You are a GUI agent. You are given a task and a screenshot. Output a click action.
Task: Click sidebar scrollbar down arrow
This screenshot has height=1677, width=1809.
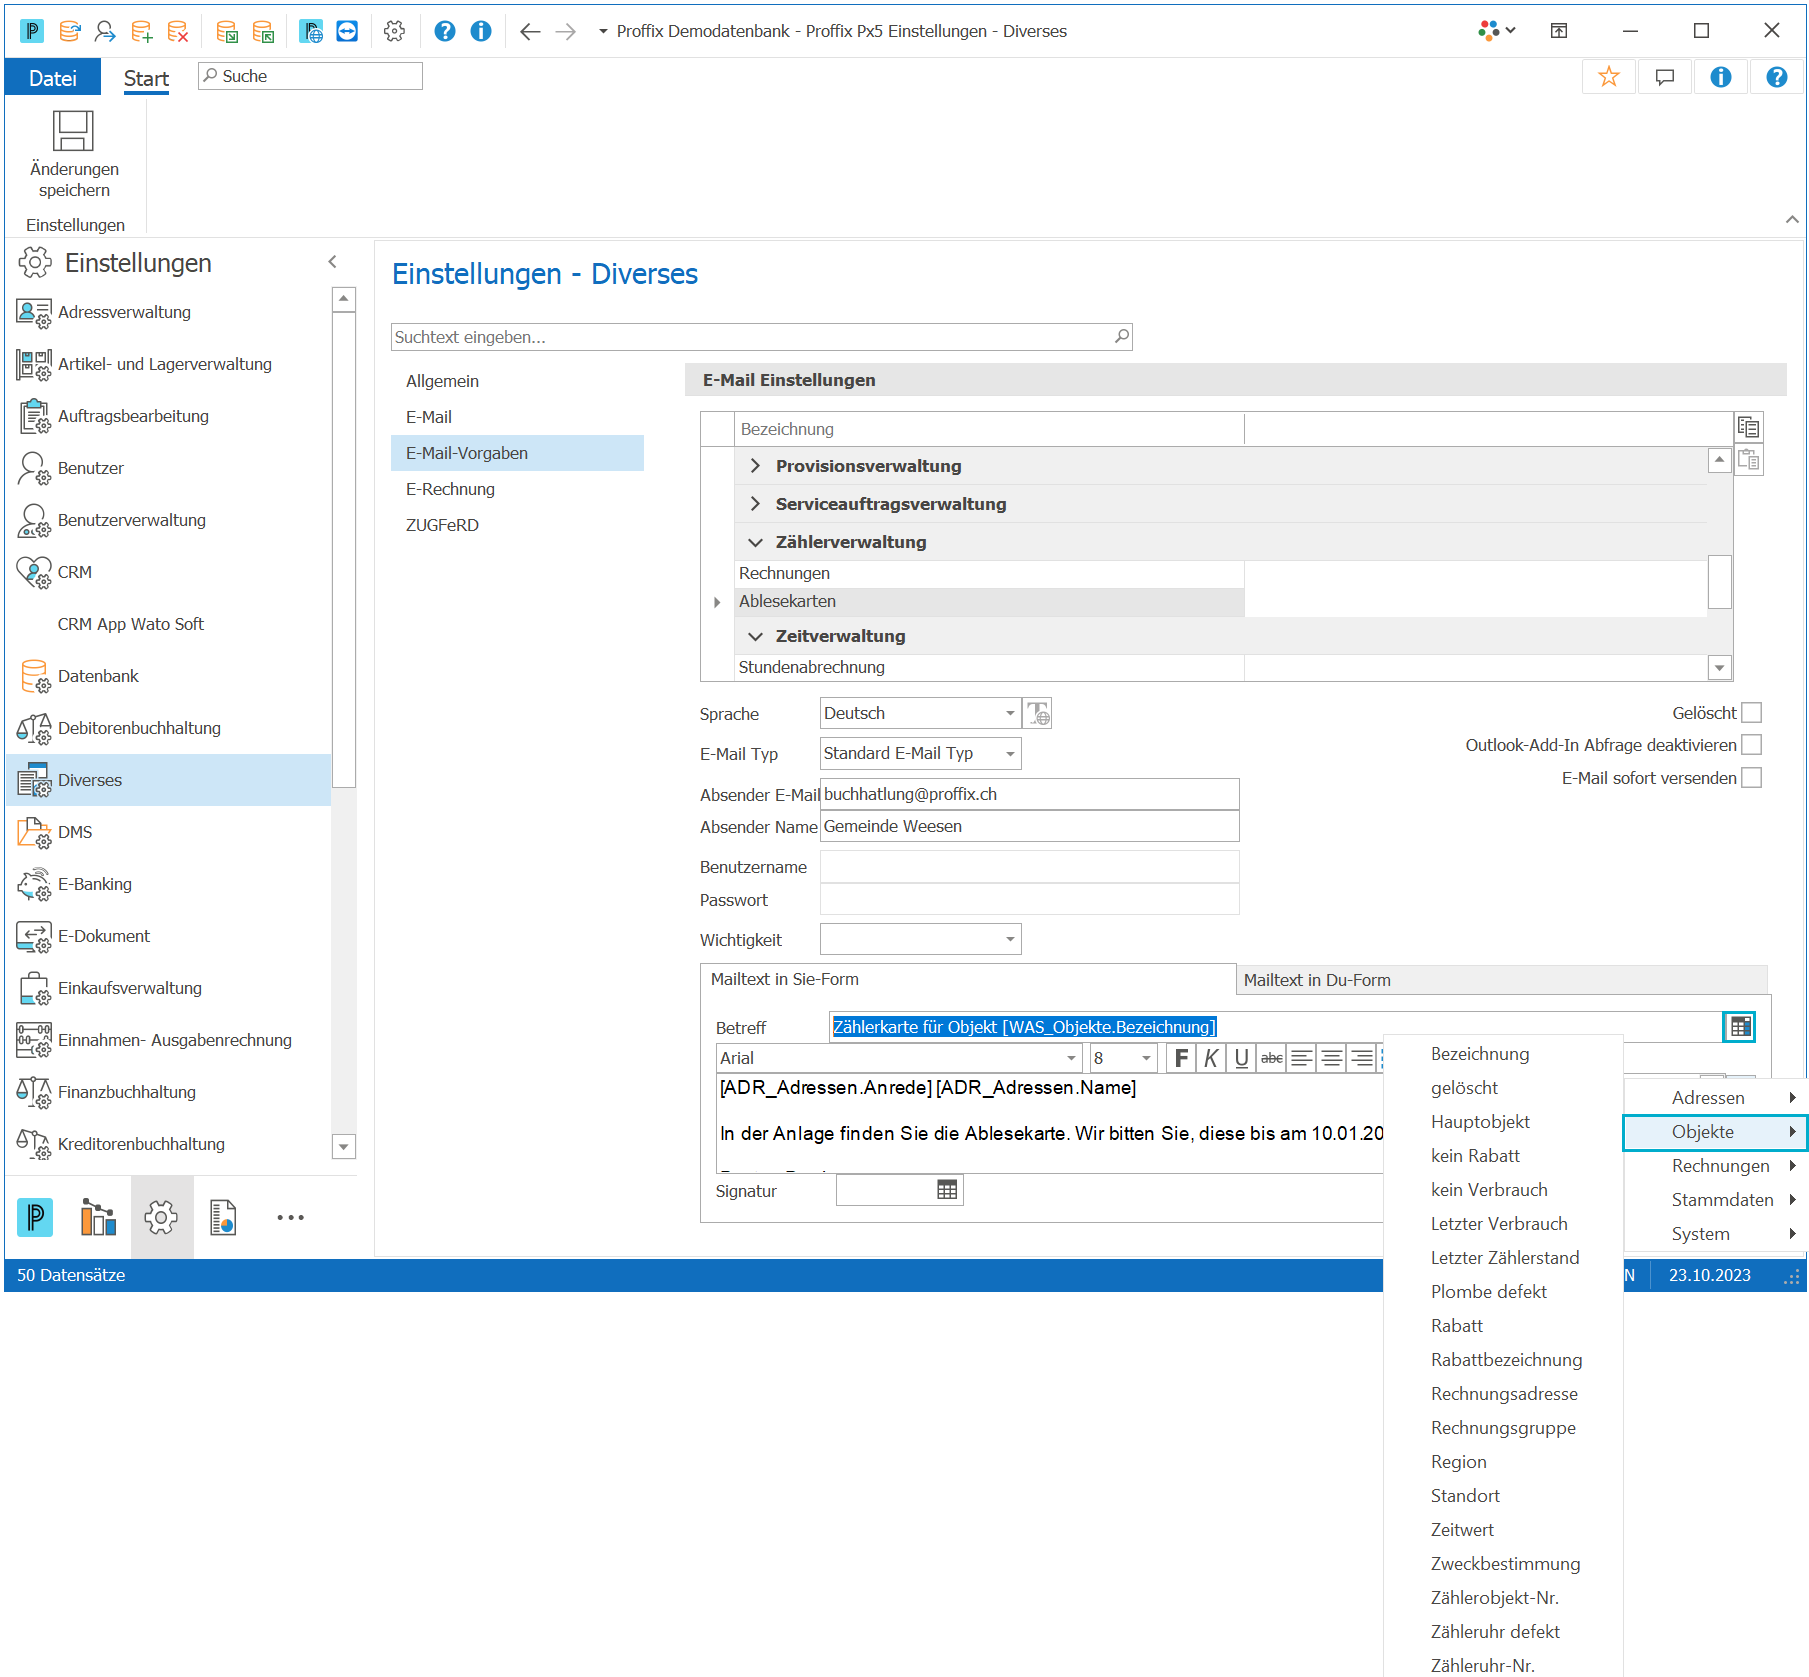[x=343, y=1146]
